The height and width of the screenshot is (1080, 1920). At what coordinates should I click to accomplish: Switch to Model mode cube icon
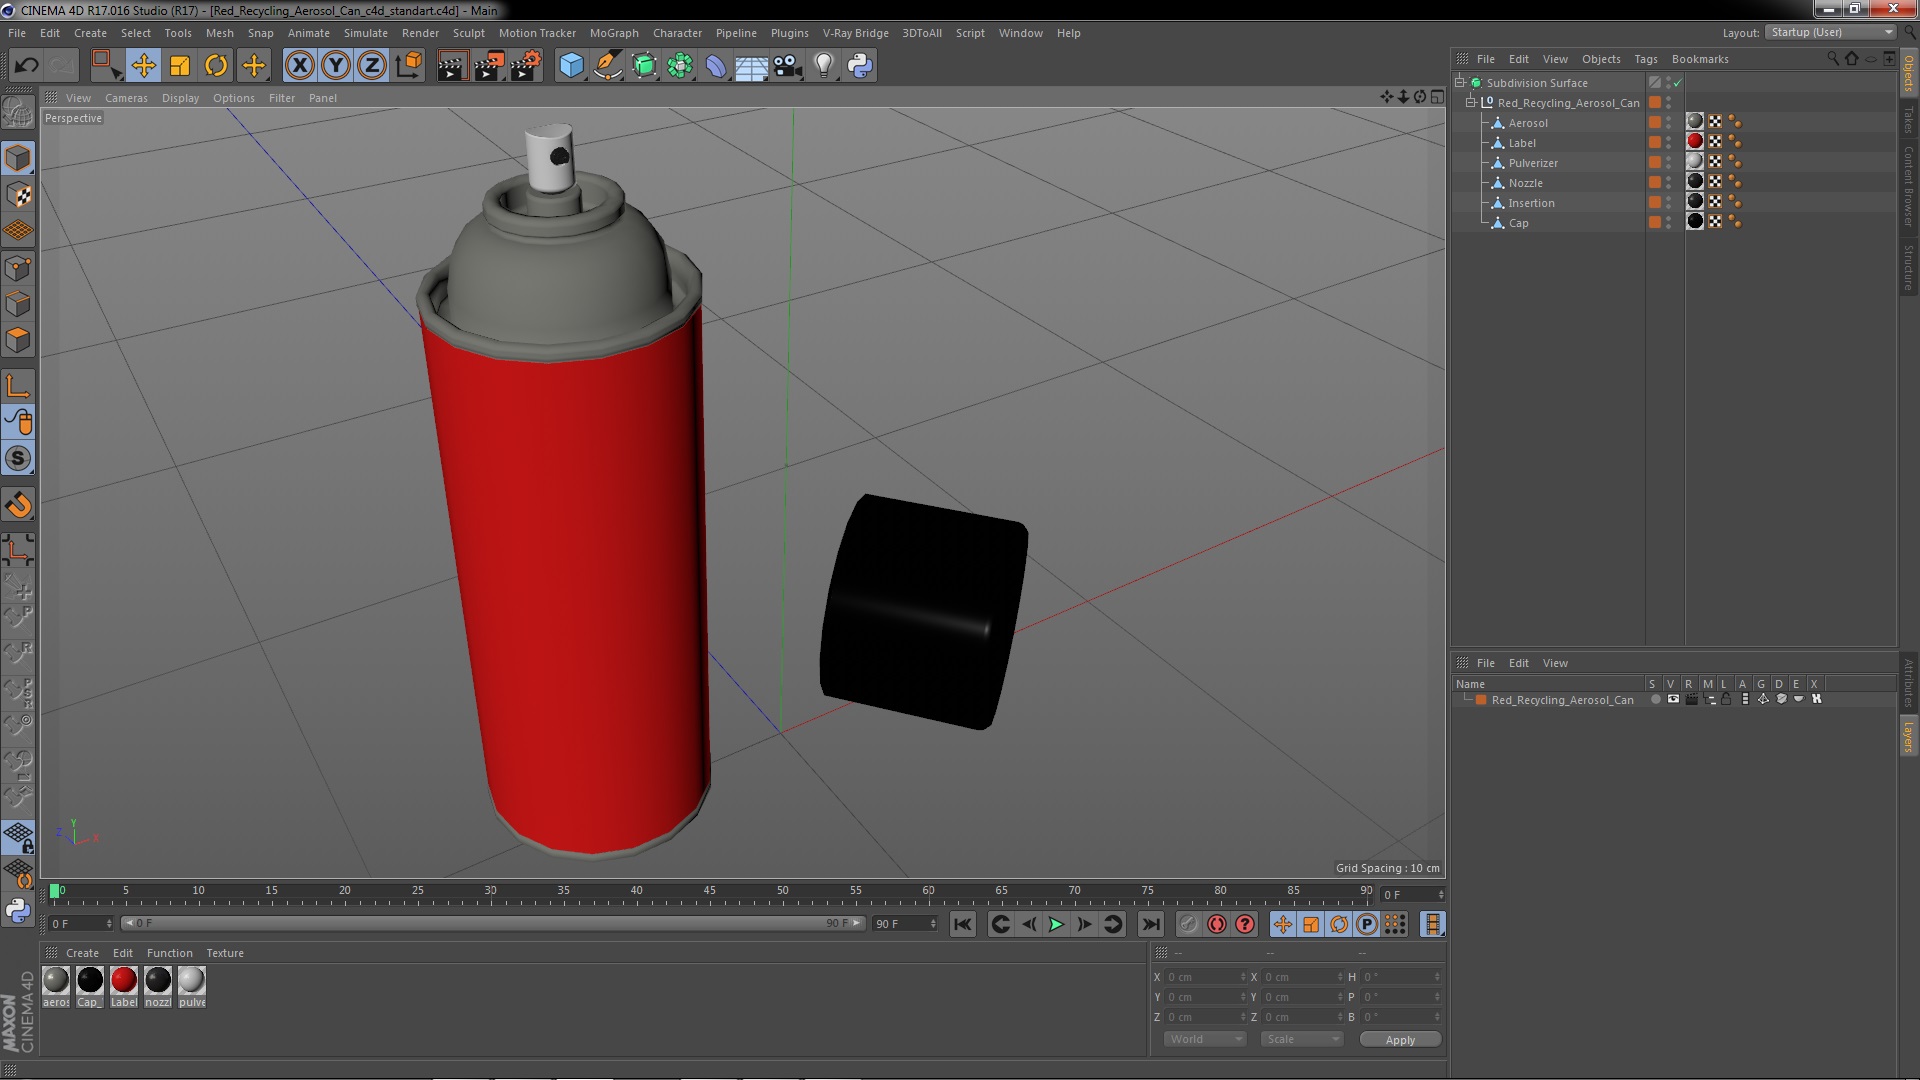(x=18, y=158)
